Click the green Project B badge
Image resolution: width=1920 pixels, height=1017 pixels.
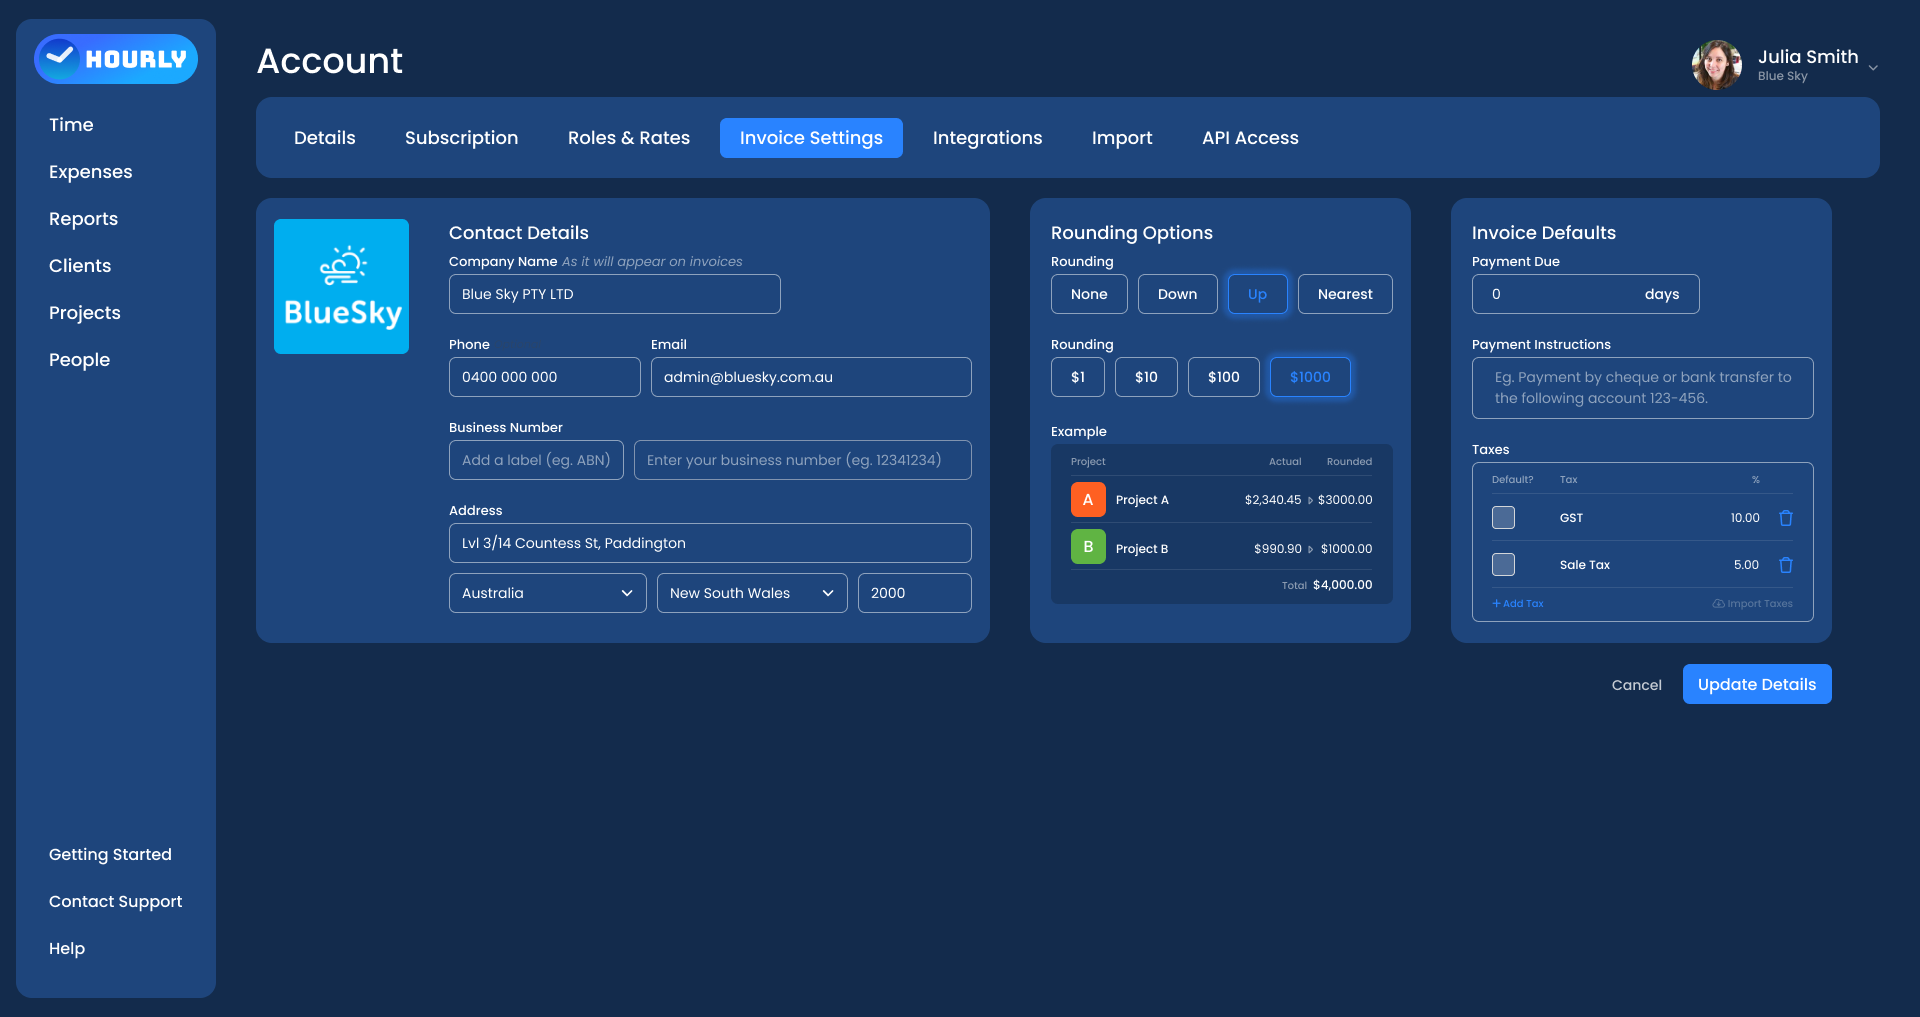(x=1087, y=547)
